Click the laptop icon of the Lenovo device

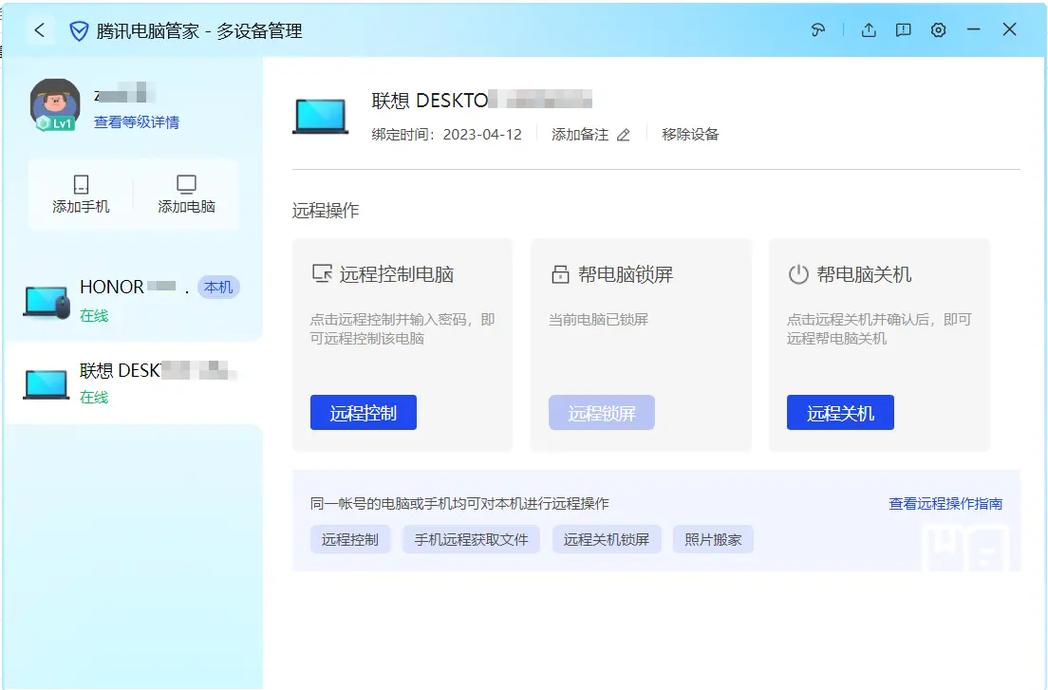pyautogui.click(x=320, y=110)
